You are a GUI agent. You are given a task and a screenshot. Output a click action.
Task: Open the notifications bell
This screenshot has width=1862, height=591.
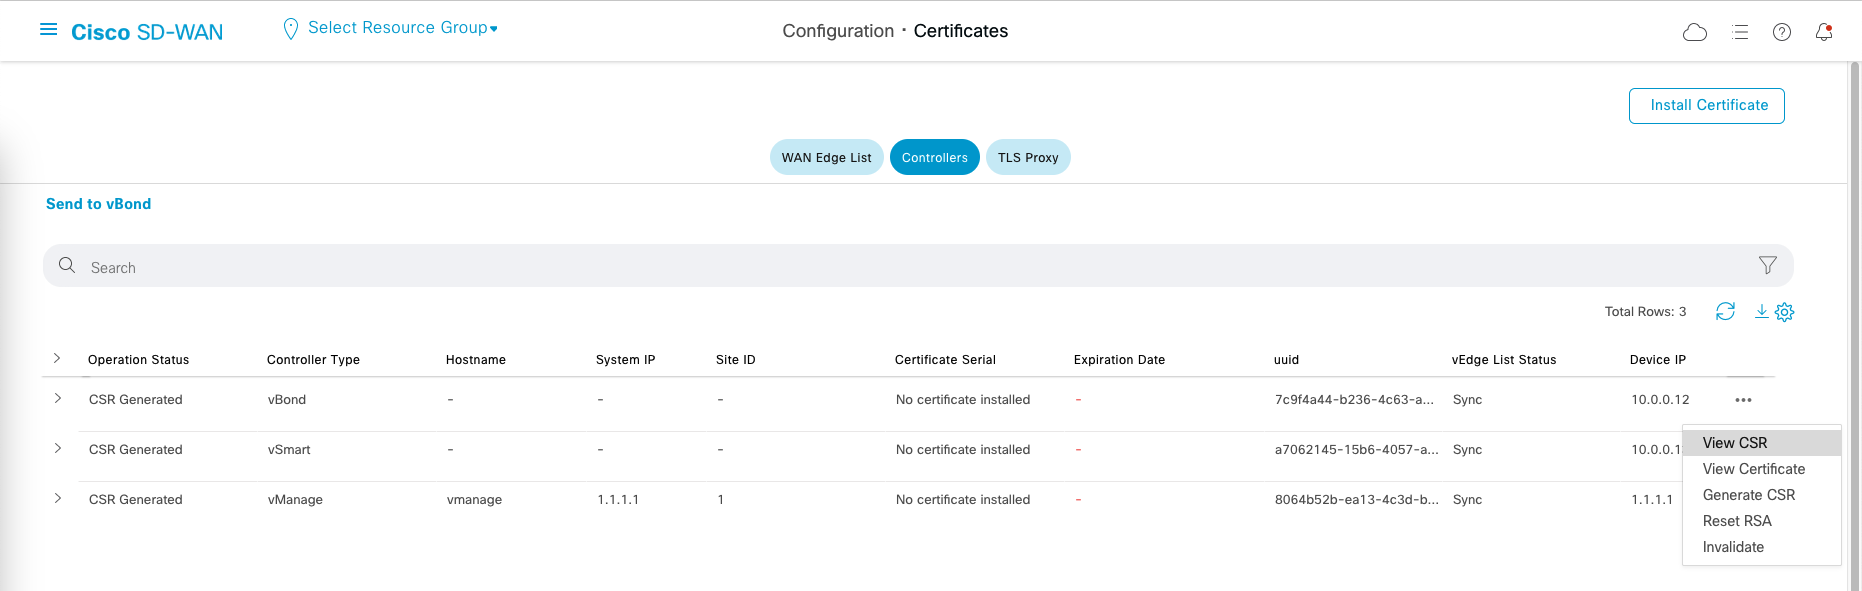[x=1823, y=32]
